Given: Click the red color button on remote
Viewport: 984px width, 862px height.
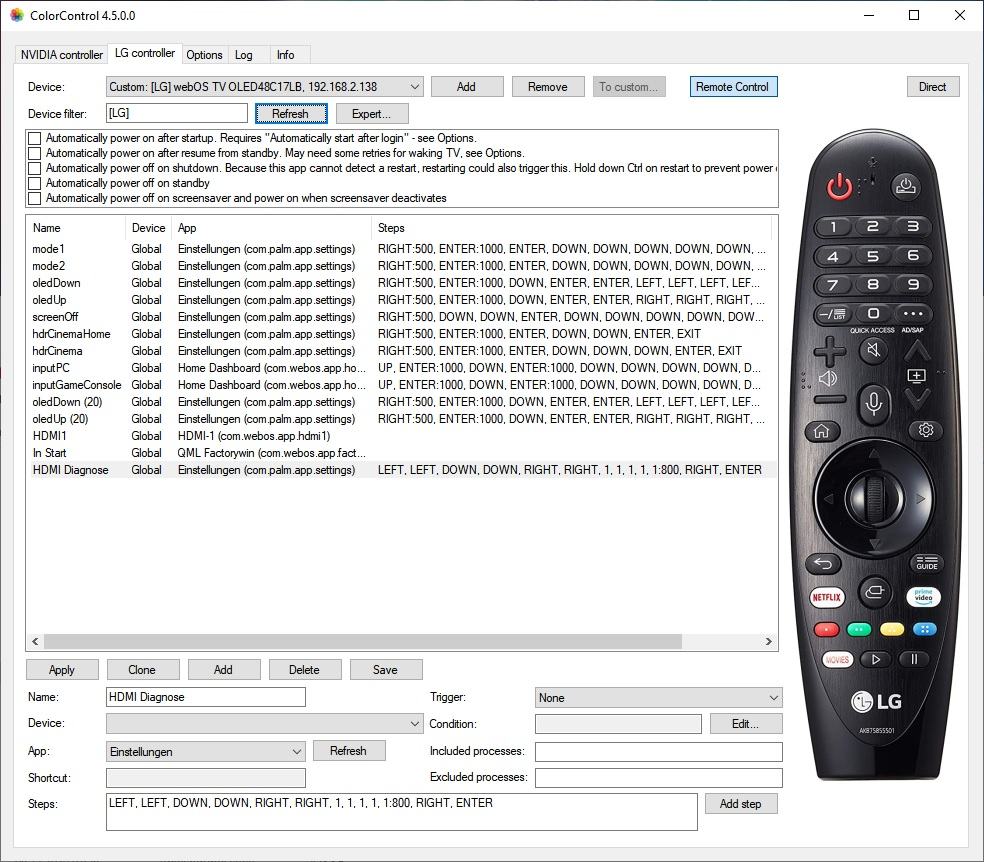Looking at the screenshot, I should coord(826,629).
